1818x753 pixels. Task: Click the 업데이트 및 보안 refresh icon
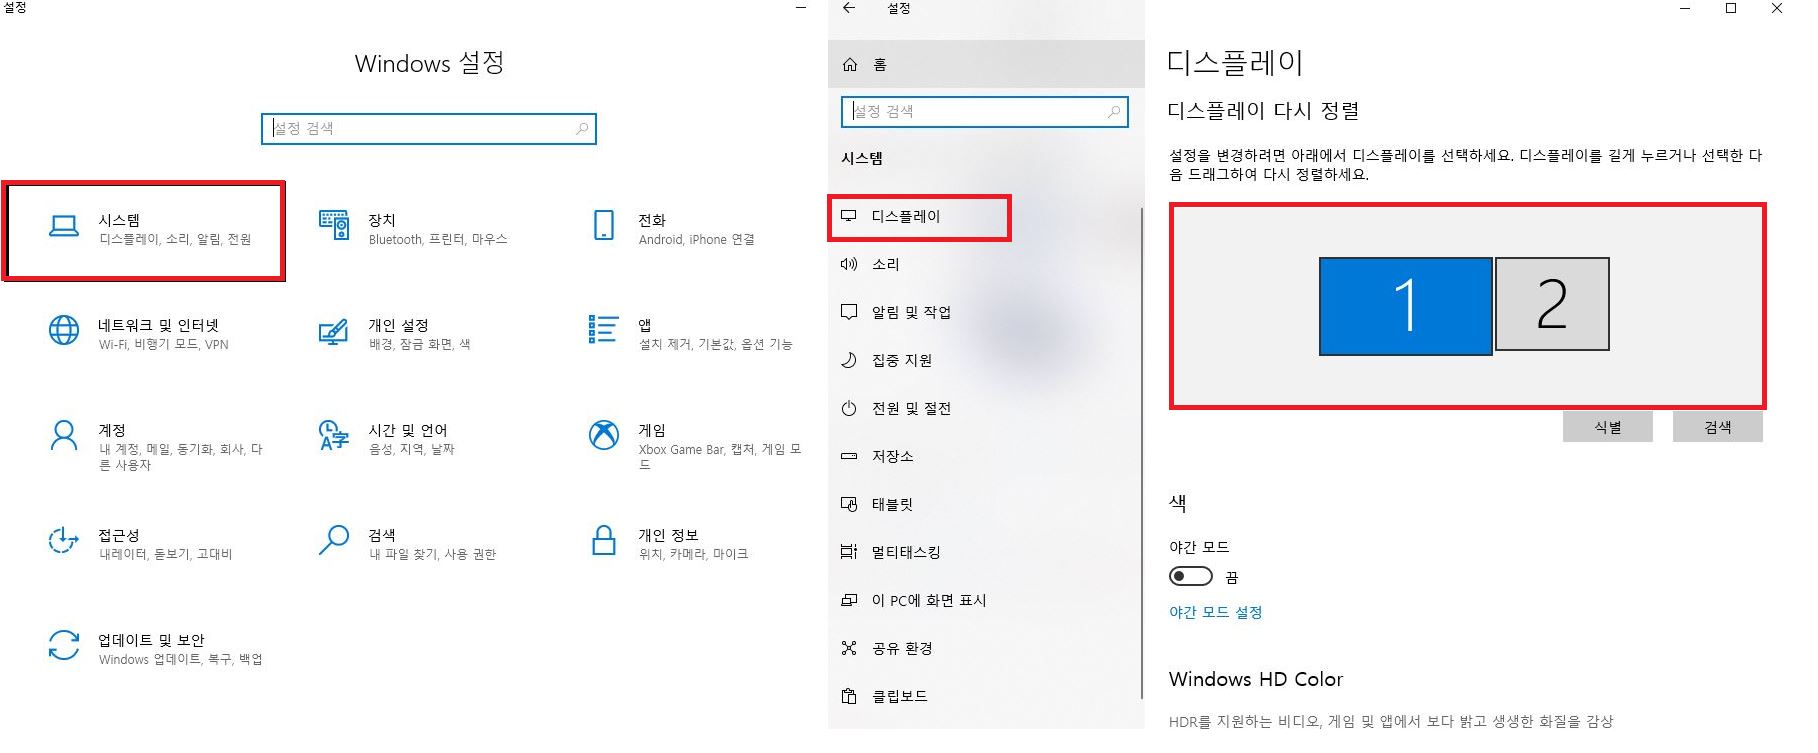click(64, 645)
